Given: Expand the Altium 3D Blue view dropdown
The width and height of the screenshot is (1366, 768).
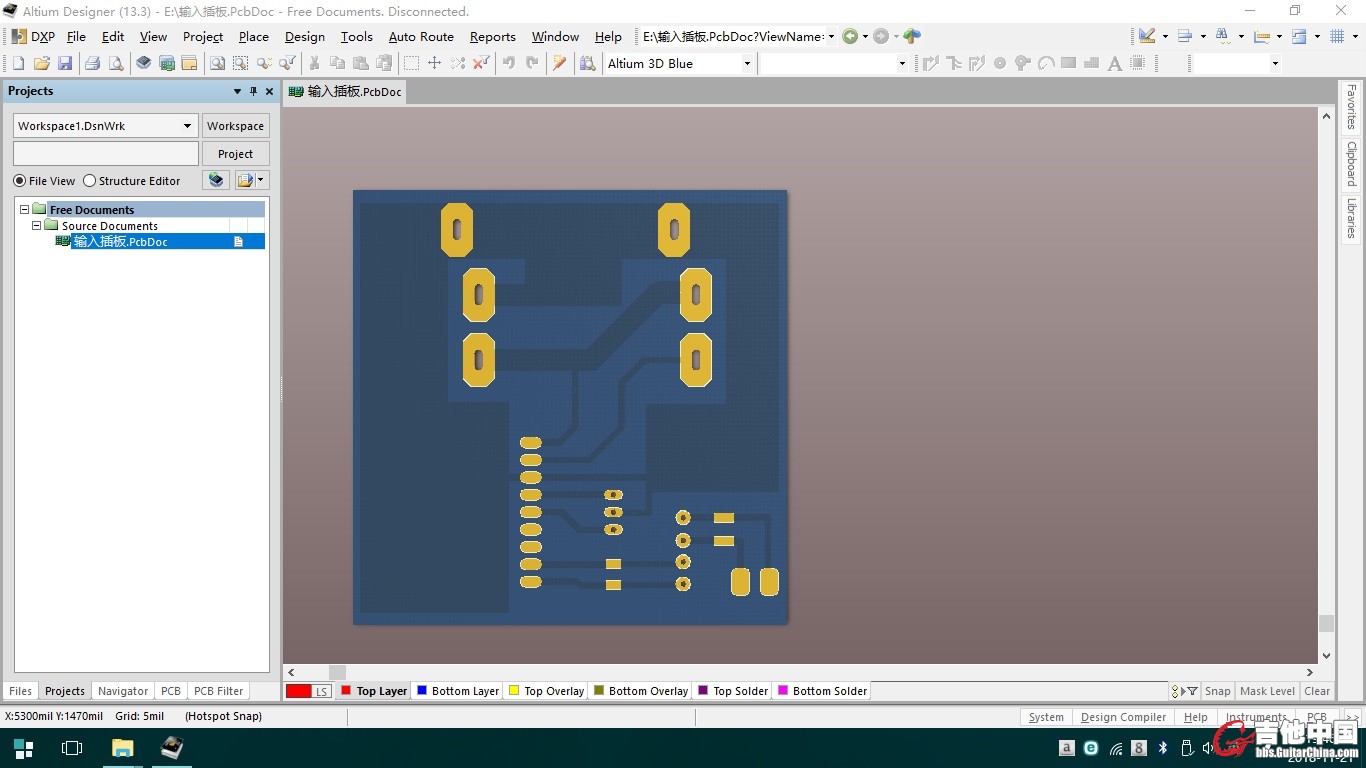Looking at the screenshot, I should pyautogui.click(x=746, y=63).
